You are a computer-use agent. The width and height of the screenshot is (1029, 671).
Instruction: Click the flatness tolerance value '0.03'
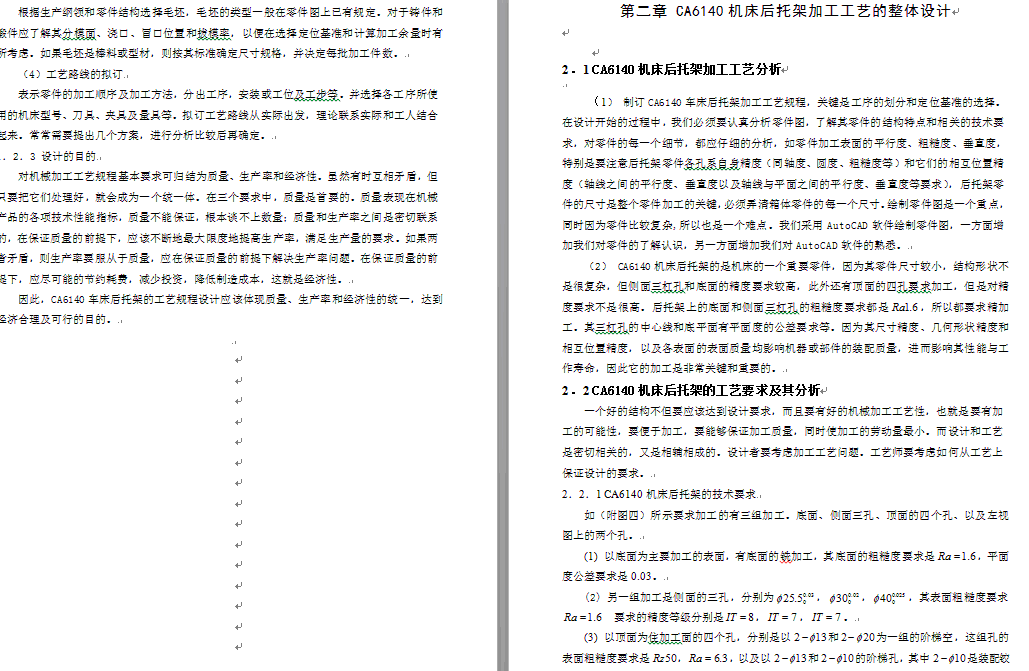click(x=641, y=576)
